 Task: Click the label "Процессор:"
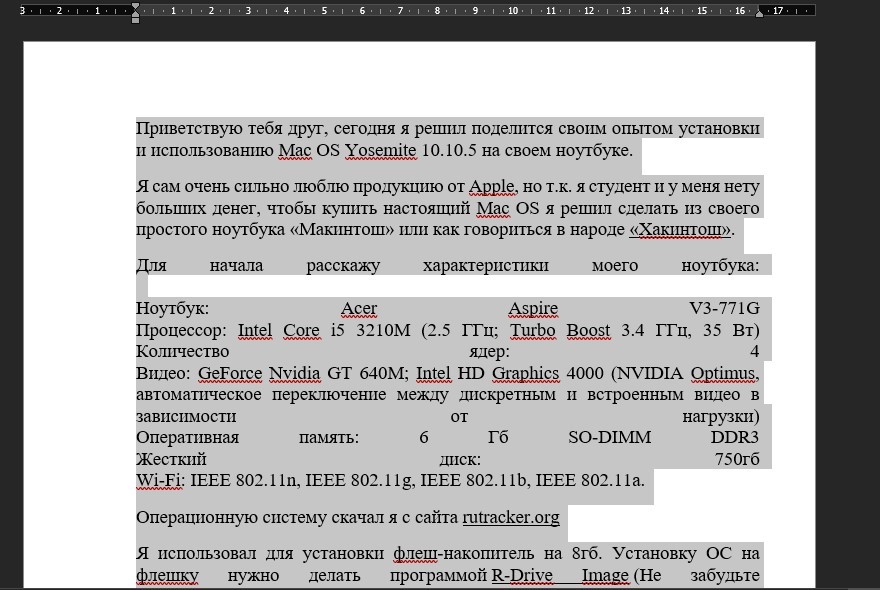(181, 330)
